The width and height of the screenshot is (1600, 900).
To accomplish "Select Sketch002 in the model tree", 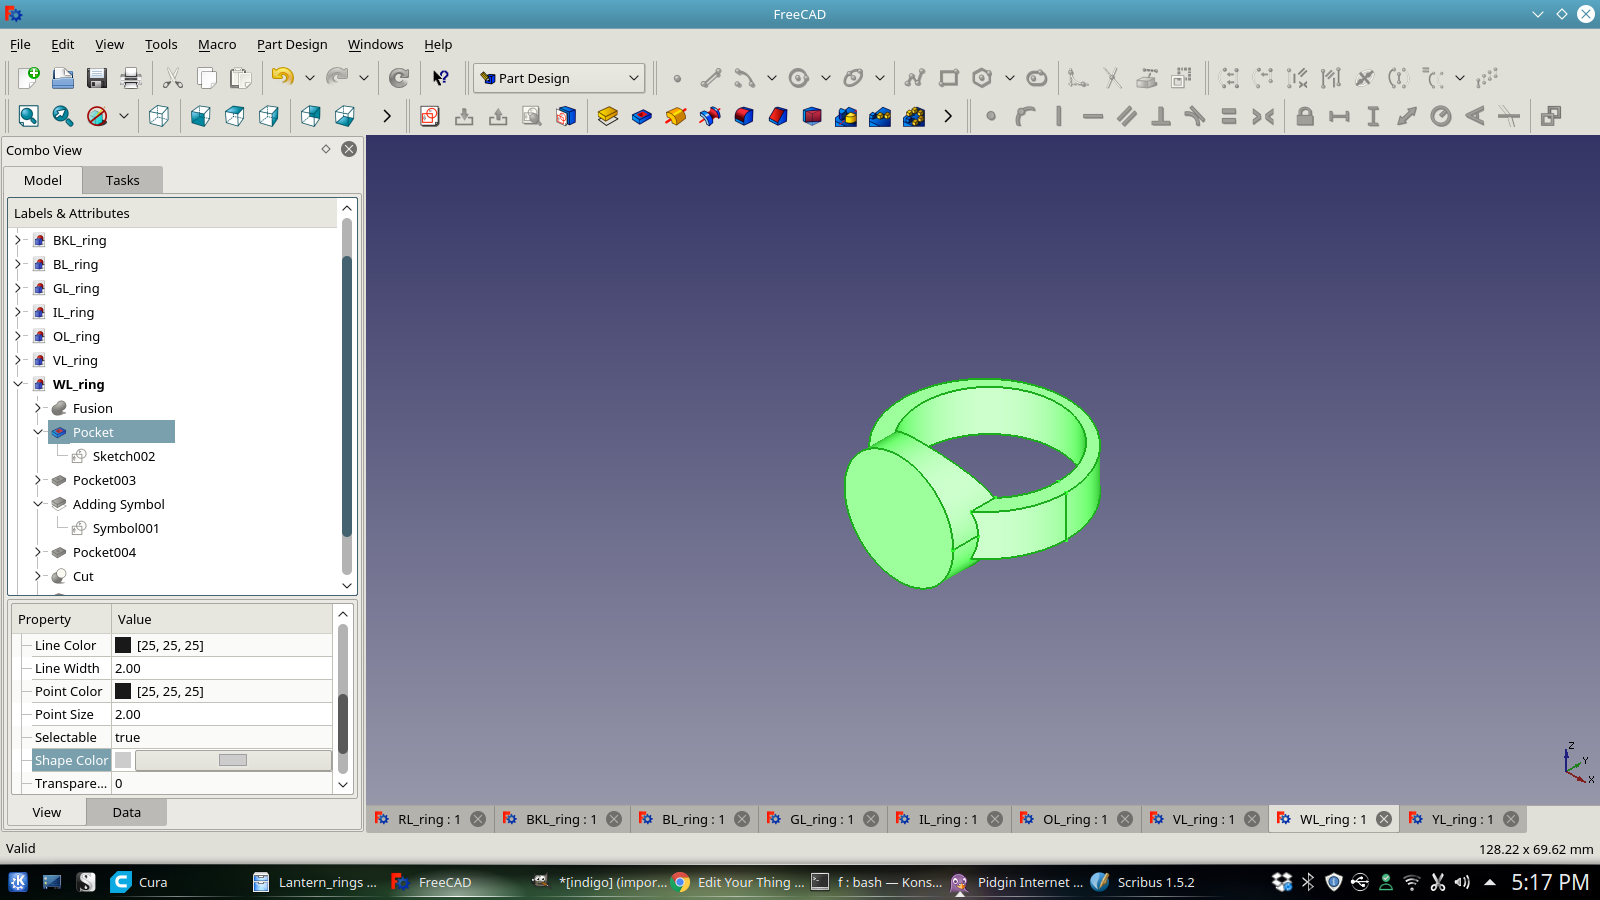I will (x=124, y=456).
